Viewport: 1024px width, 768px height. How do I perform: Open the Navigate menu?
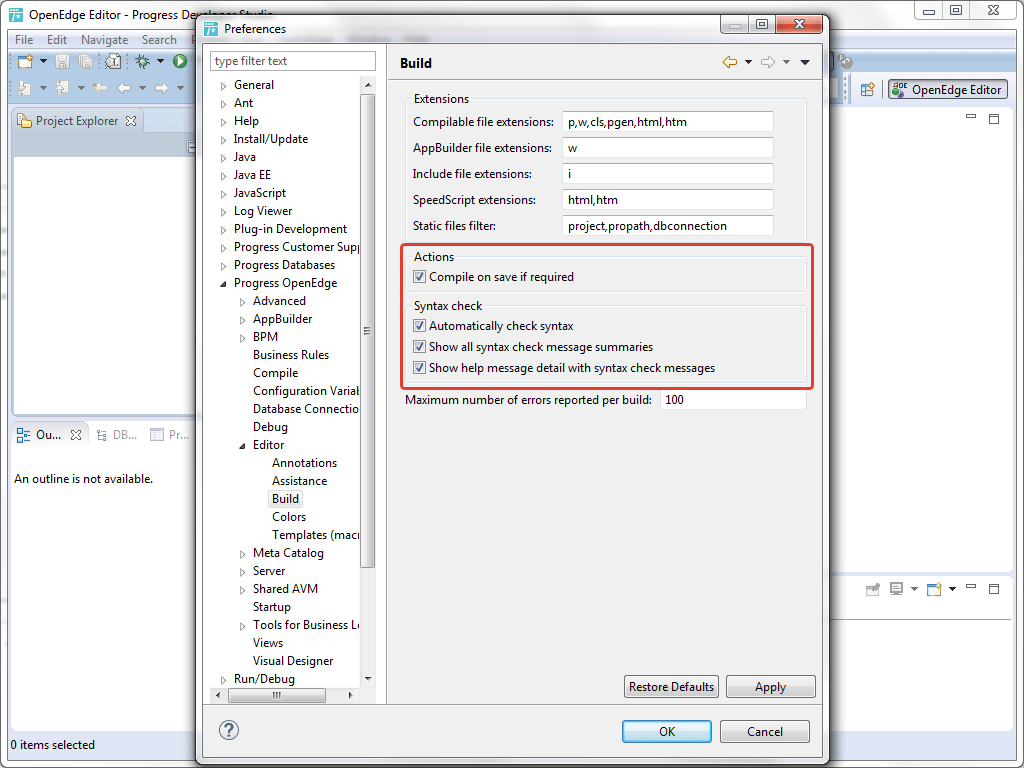click(104, 40)
